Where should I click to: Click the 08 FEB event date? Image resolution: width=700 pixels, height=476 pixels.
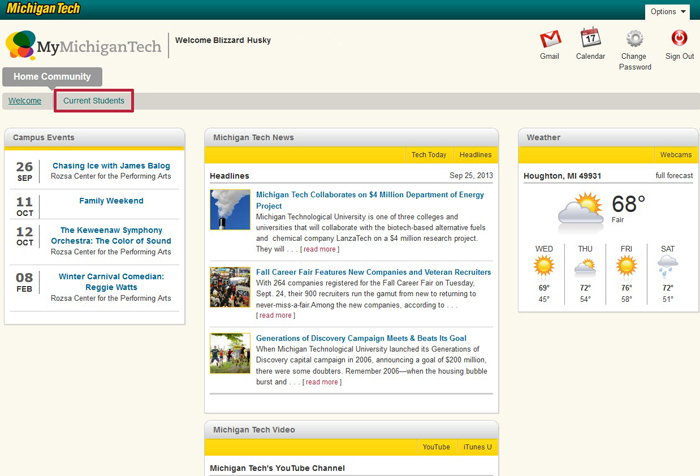(x=25, y=282)
